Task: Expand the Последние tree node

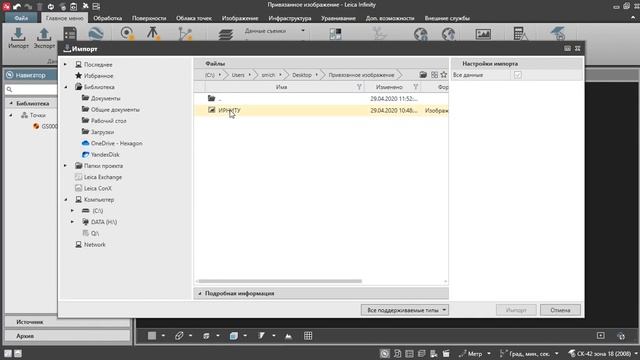Action: click(x=65, y=64)
